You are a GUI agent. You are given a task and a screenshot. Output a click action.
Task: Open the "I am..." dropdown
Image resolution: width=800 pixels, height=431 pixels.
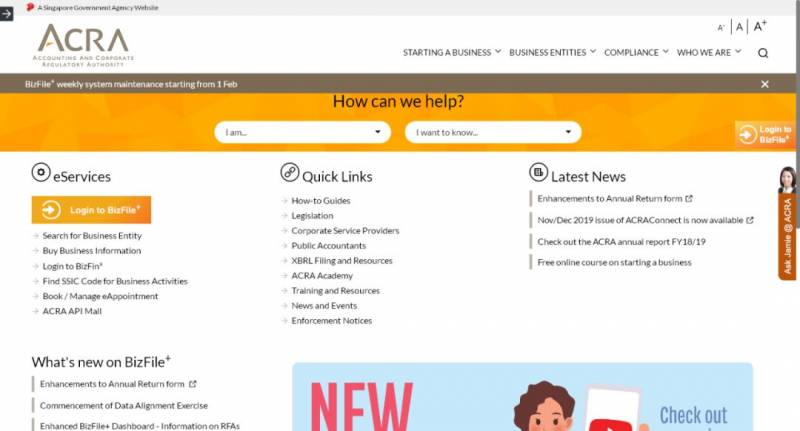click(x=303, y=132)
